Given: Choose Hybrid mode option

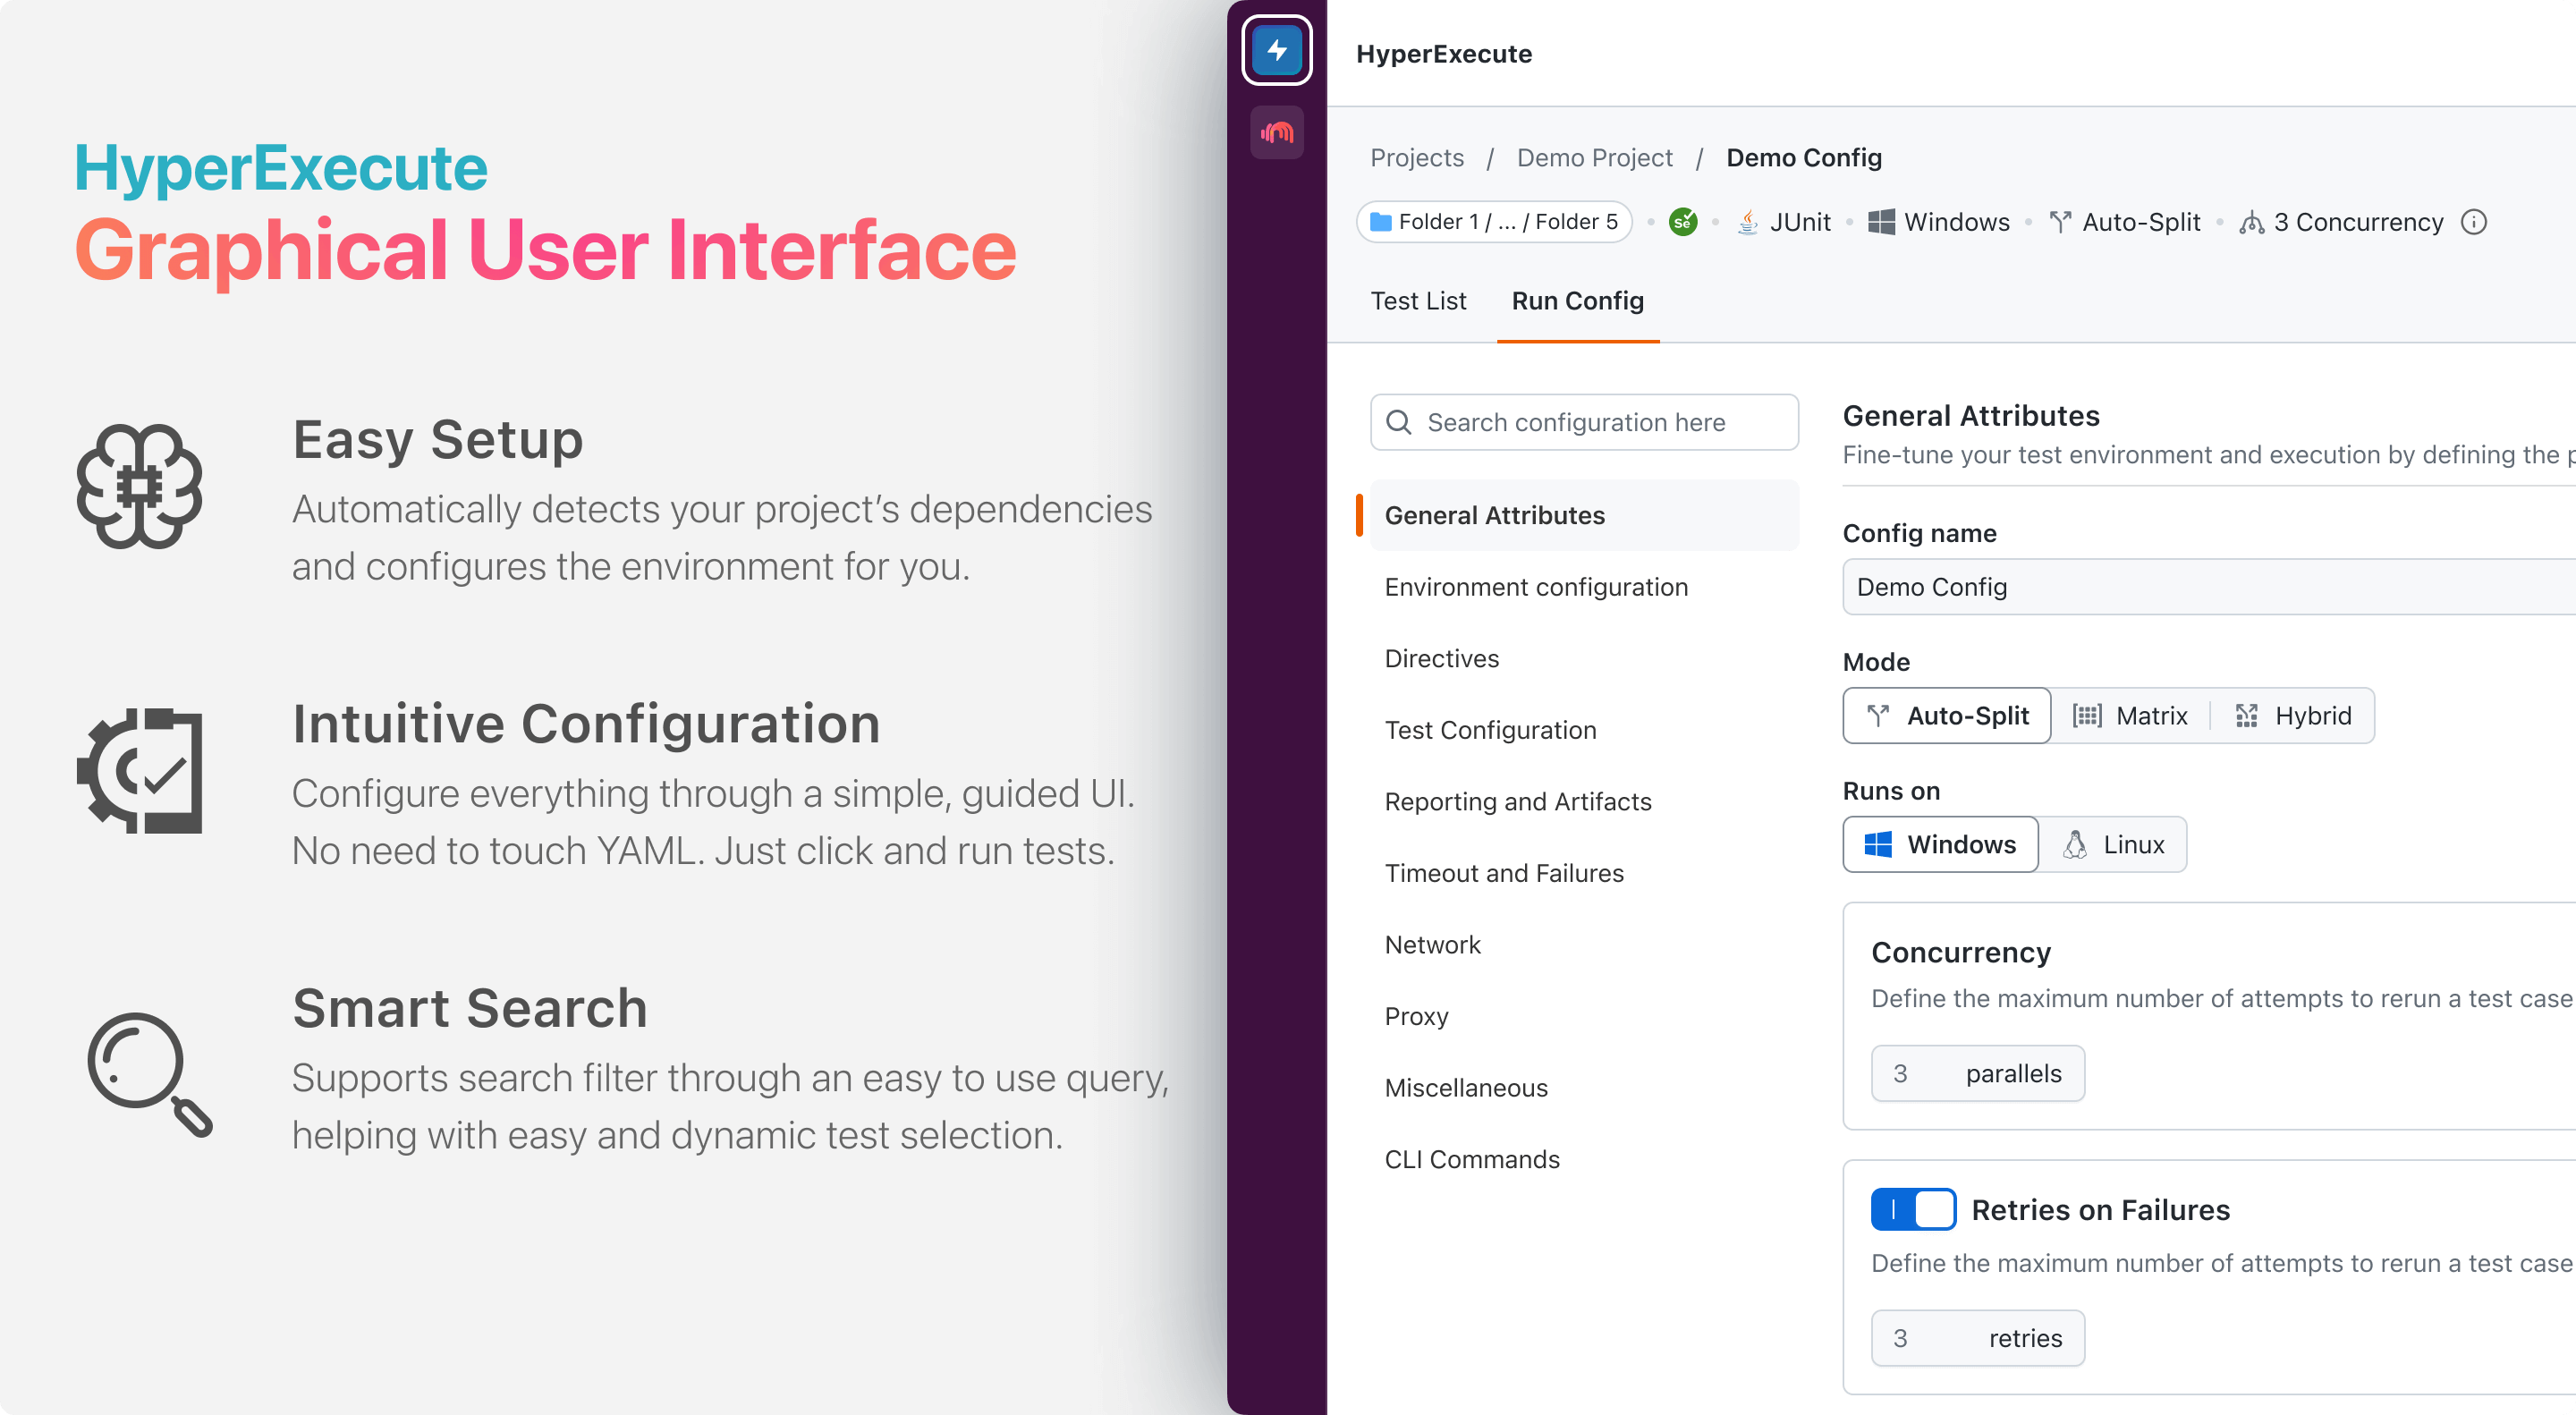Looking at the screenshot, I should click(2292, 716).
